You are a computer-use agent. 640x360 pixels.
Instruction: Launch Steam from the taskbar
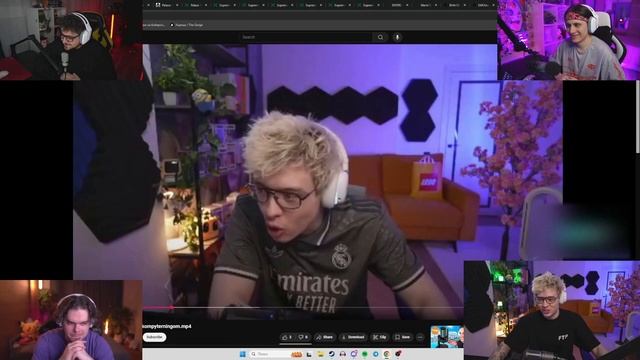click(331, 354)
